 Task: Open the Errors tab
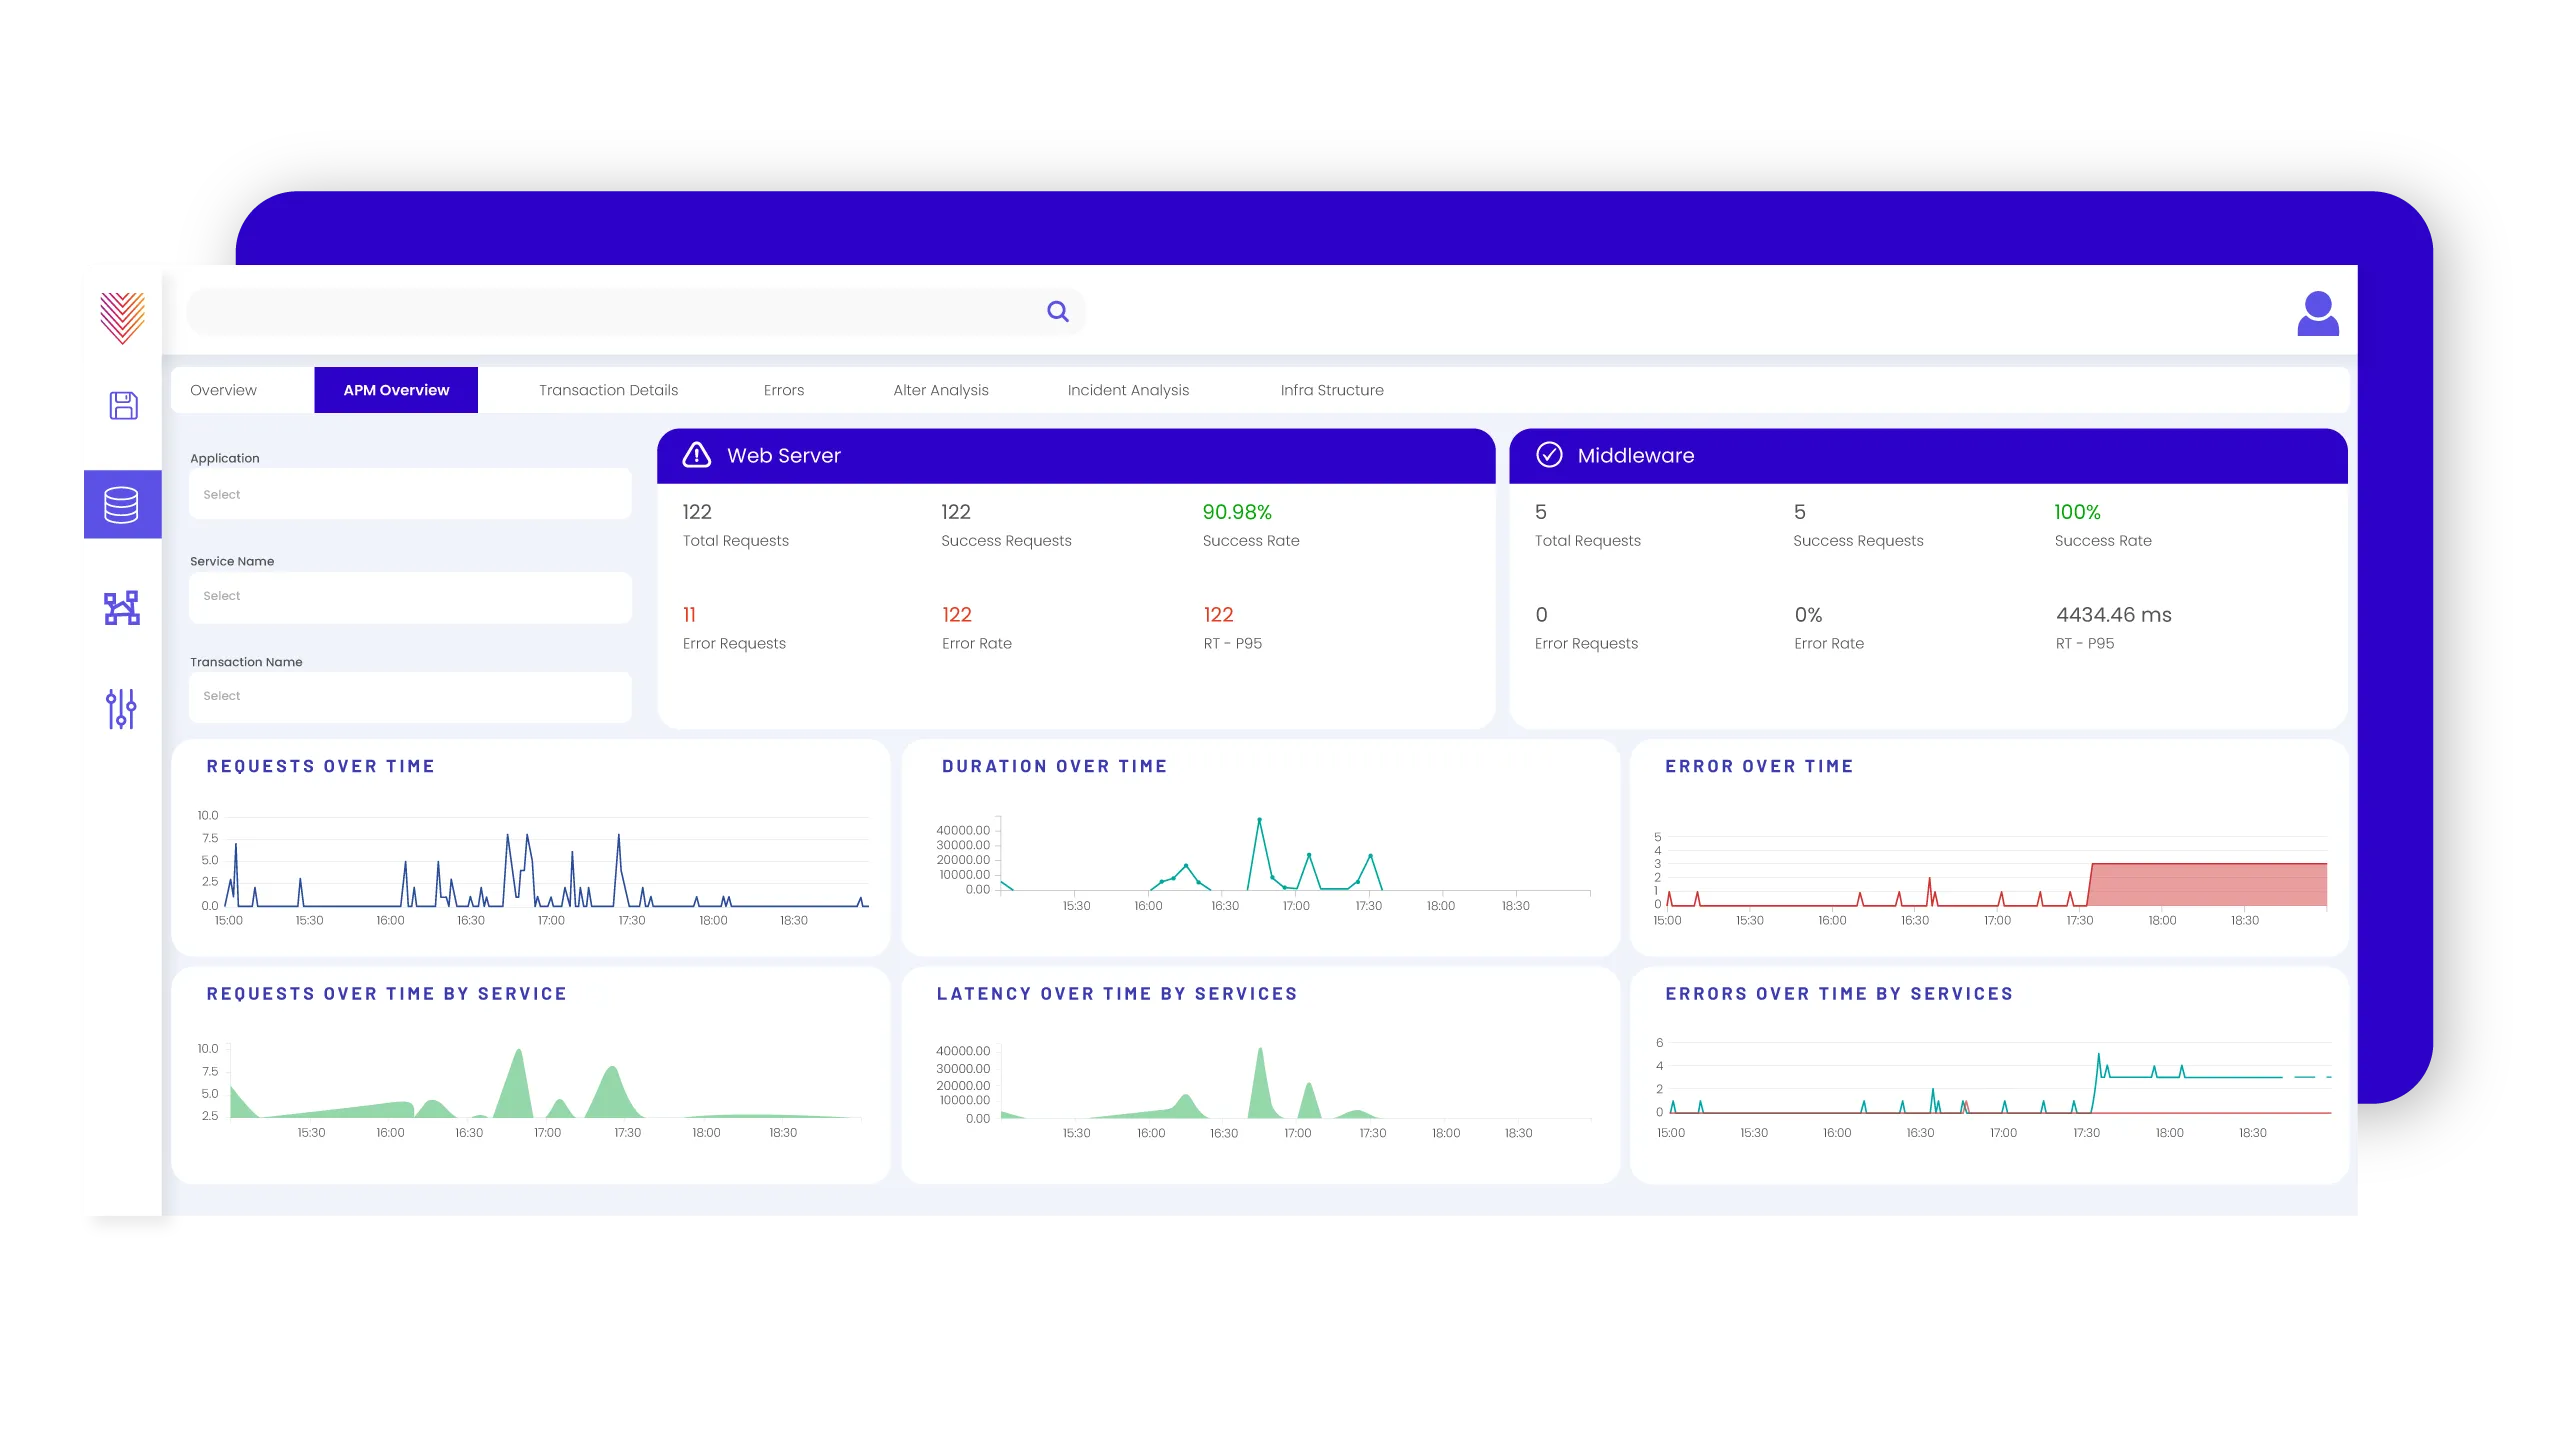tap(783, 390)
